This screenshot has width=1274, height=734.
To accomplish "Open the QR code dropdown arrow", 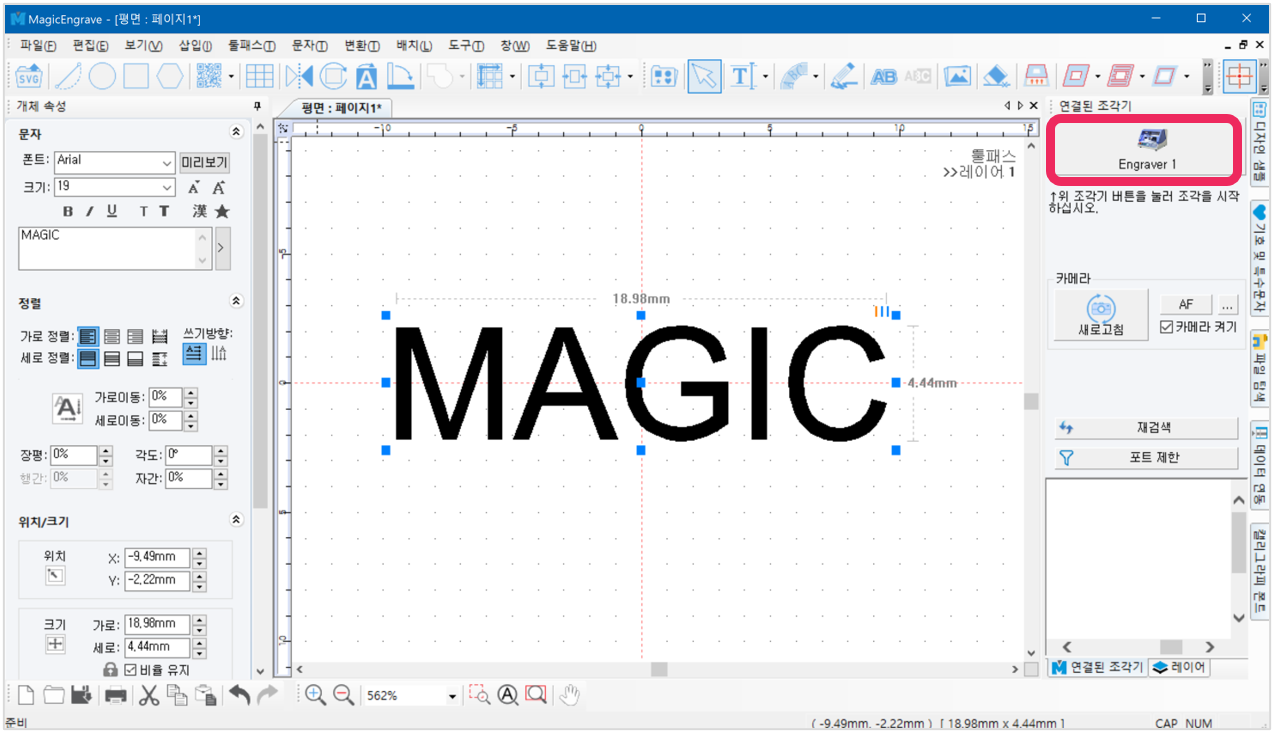I will [x=232, y=76].
